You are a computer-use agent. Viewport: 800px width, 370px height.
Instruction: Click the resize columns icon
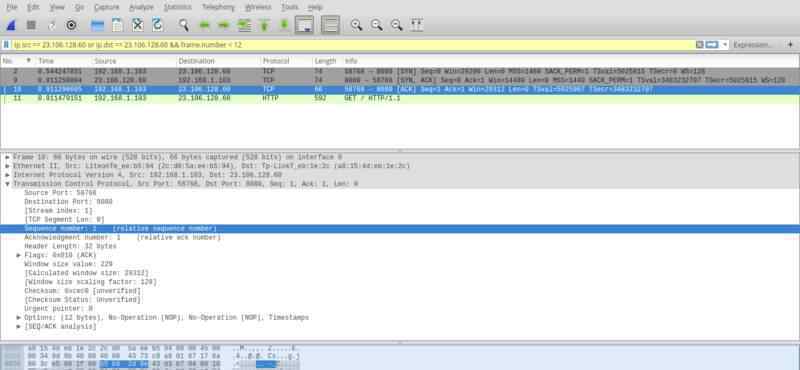click(x=417, y=25)
